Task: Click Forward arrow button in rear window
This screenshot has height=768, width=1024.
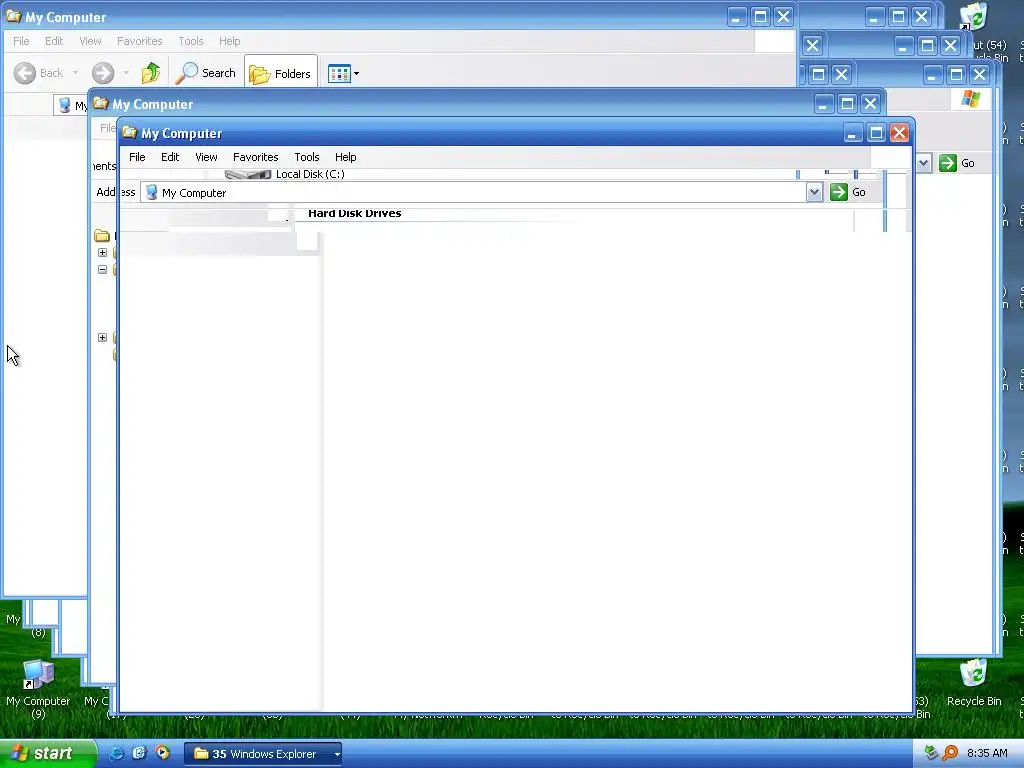Action: [103, 73]
